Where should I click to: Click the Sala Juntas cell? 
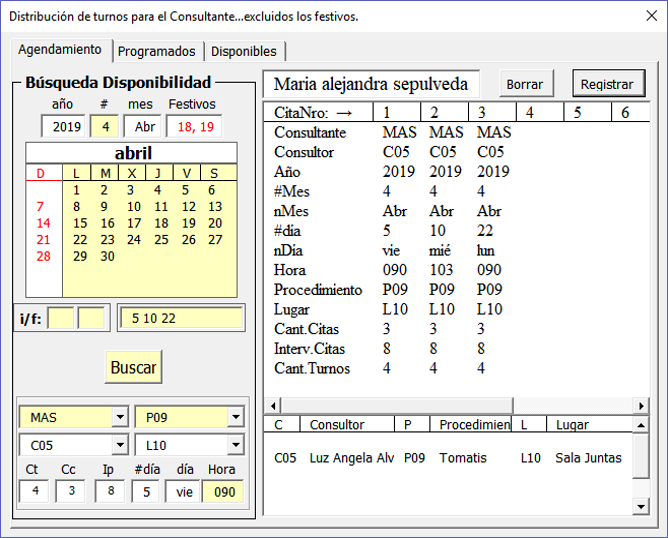coord(588,458)
